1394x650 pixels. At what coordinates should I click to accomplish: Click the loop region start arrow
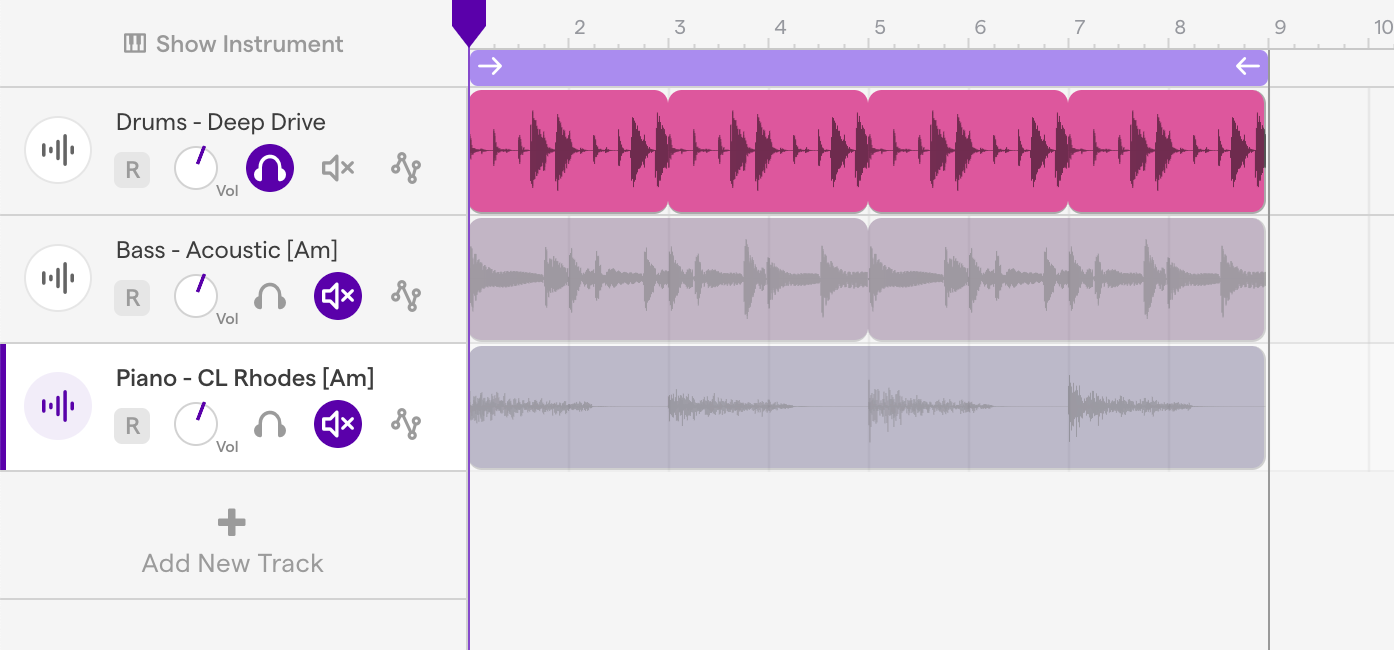click(x=490, y=67)
